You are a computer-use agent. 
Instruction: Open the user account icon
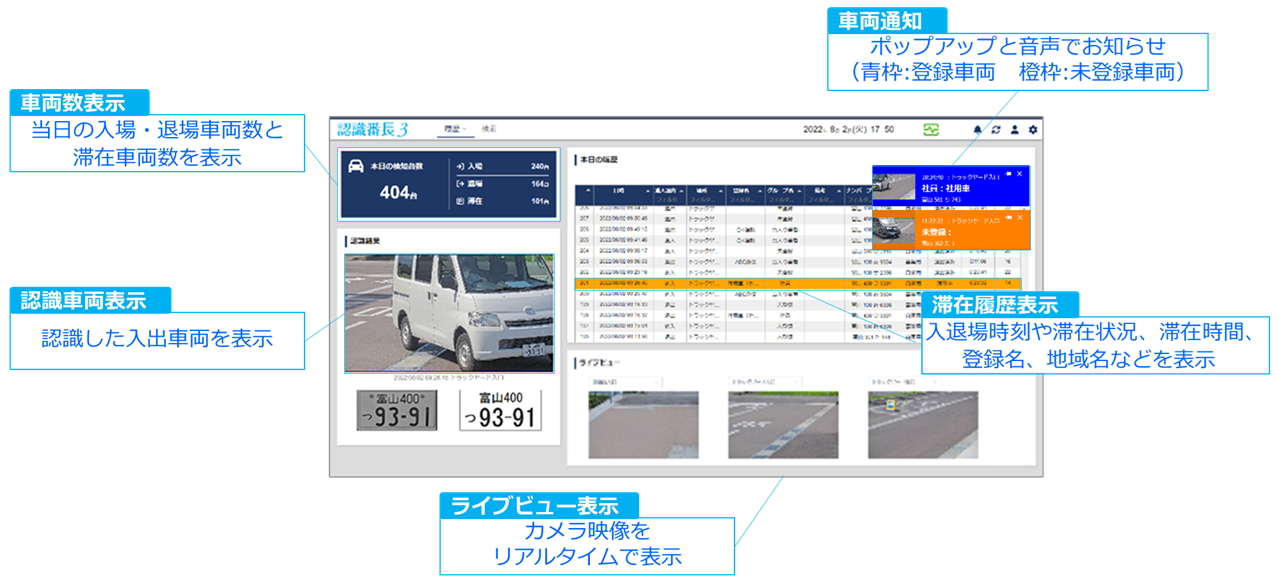(1014, 128)
